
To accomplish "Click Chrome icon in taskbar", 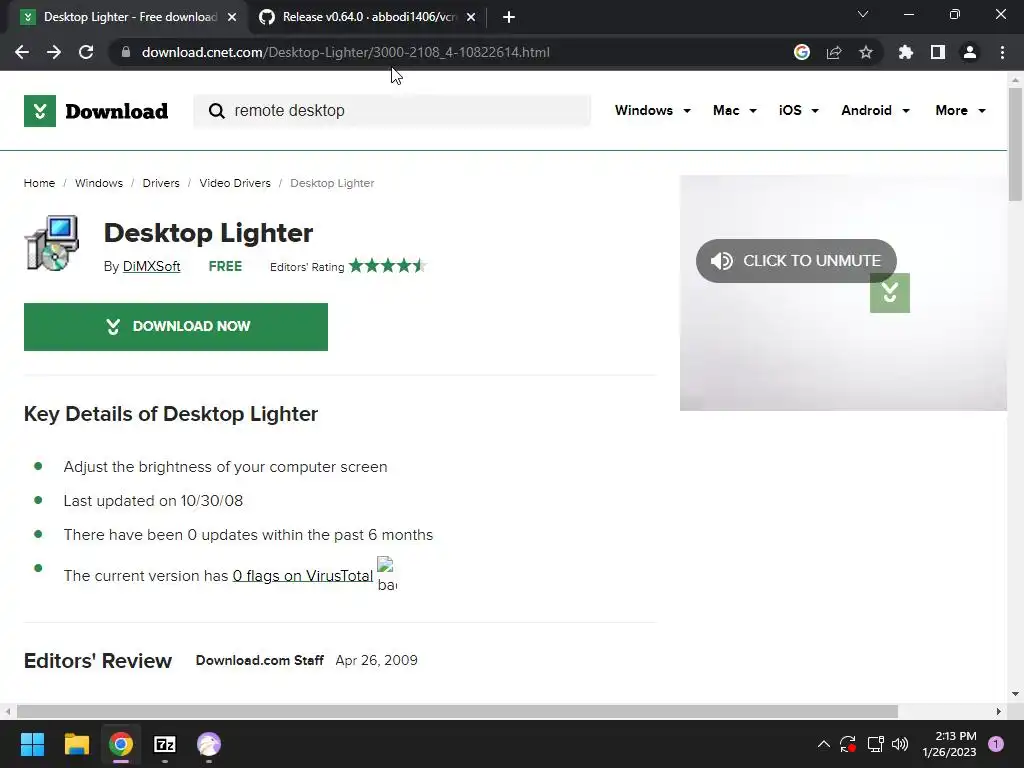I will coord(121,744).
